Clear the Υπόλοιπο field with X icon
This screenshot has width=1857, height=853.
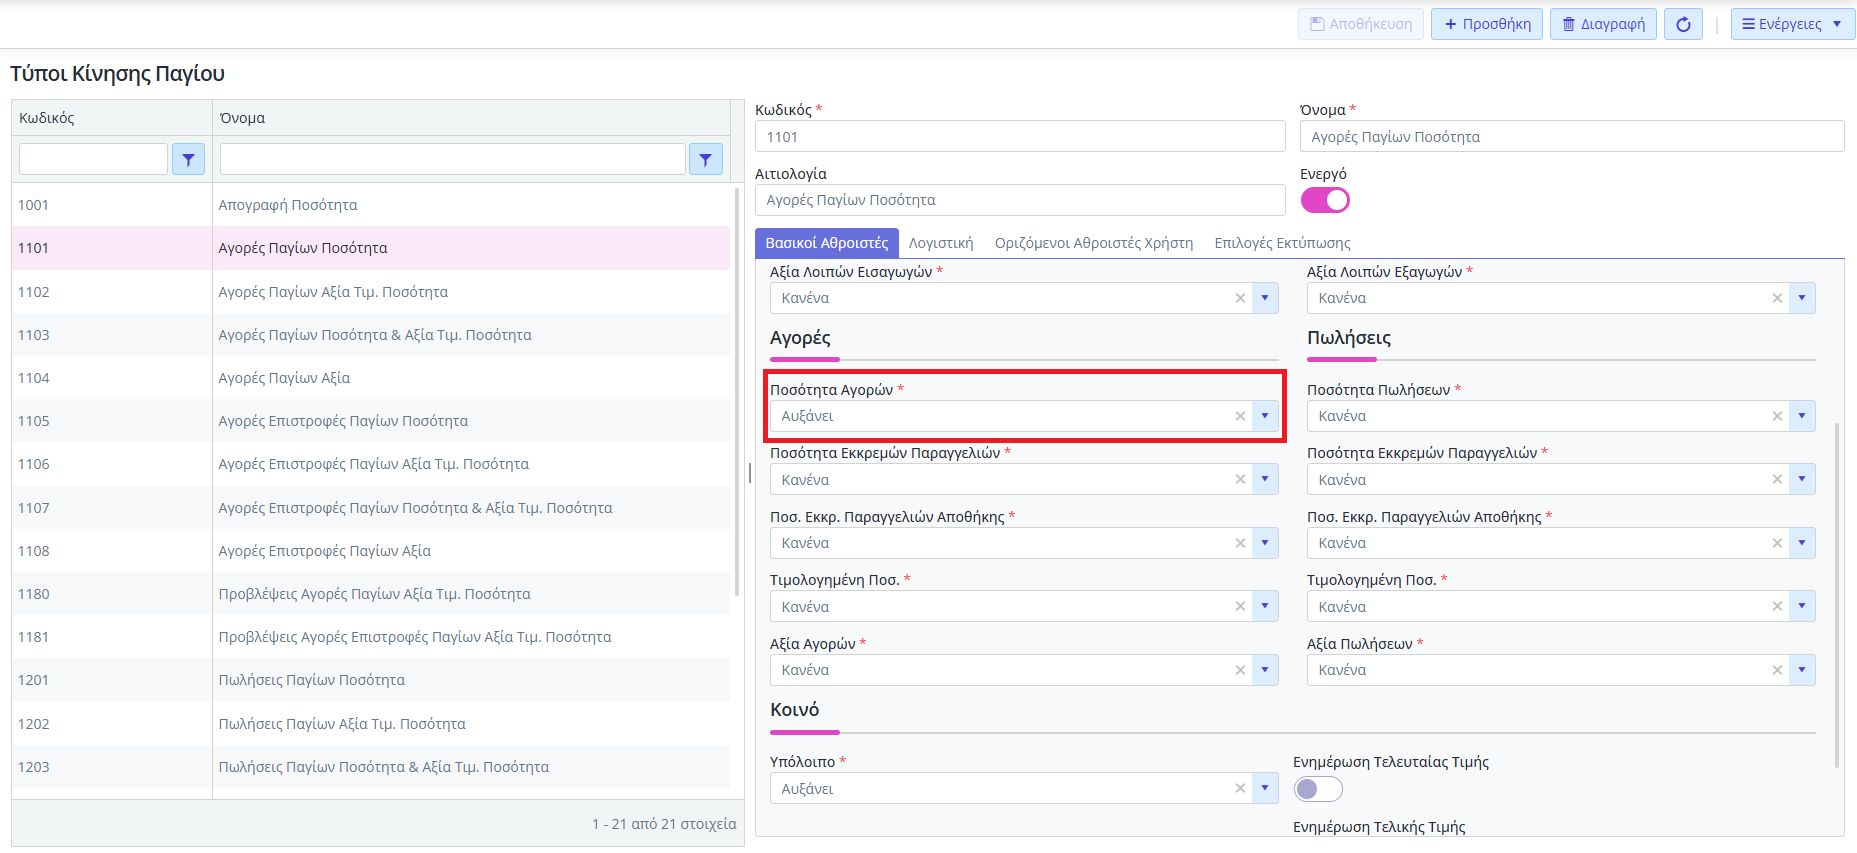coord(1240,789)
